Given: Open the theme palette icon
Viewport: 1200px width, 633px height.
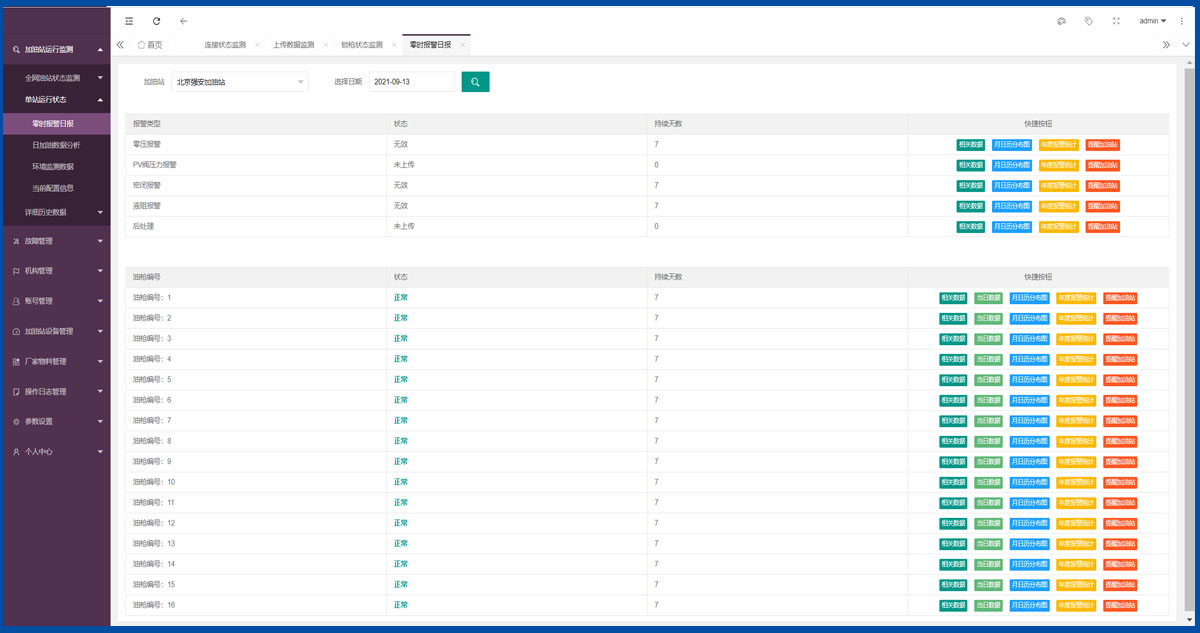Looking at the screenshot, I should (x=1061, y=20).
